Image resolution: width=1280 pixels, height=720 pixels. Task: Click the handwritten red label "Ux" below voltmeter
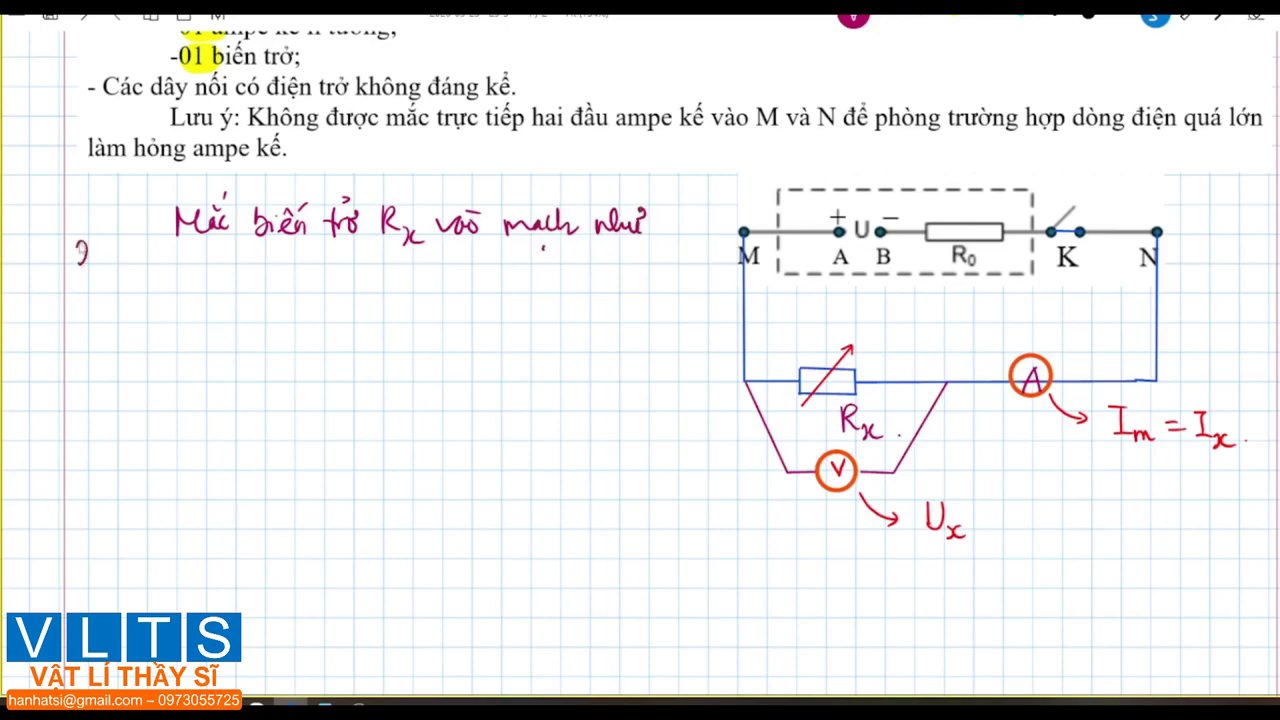tap(945, 519)
